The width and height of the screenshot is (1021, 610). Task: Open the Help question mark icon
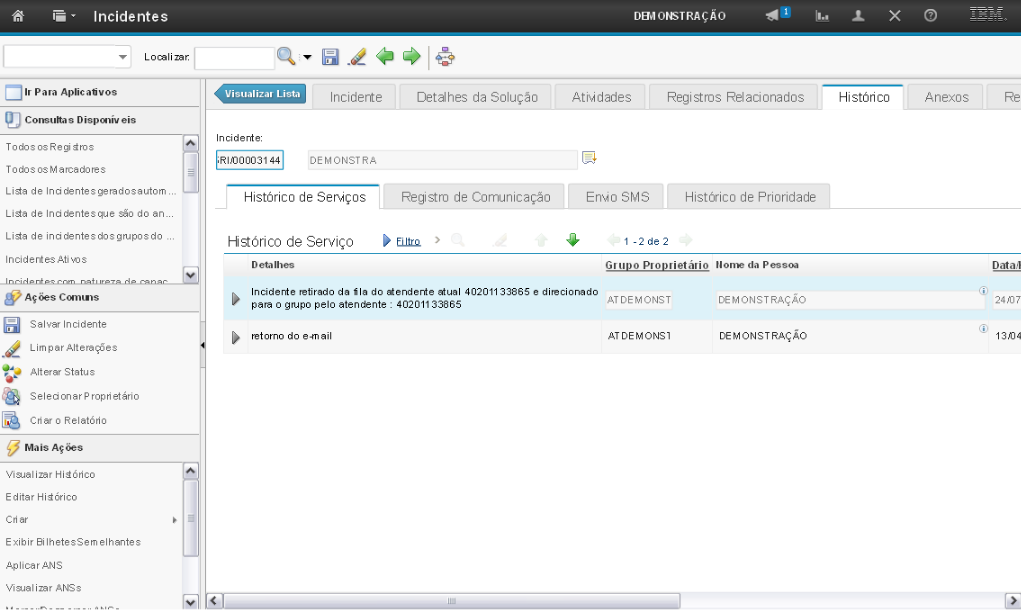tap(930, 16)
